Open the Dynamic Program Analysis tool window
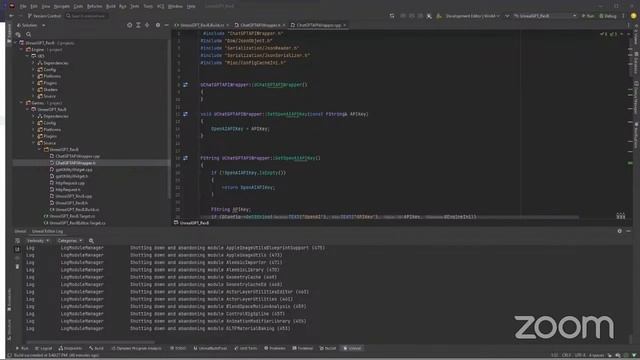 pyautogui.click(x=137, y=349)
